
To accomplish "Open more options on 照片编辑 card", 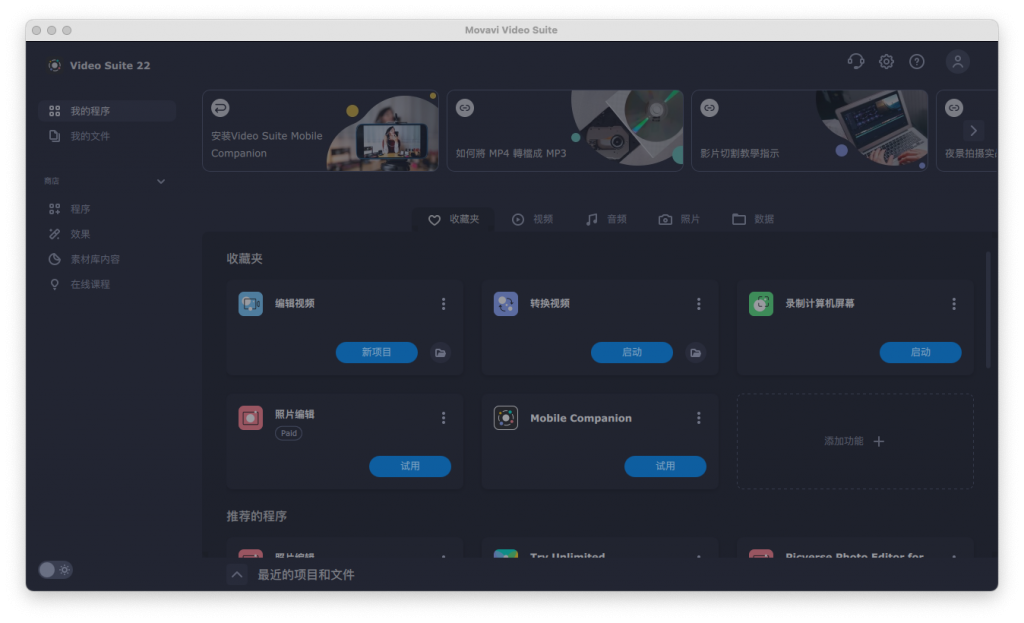I will pos(443,418).
